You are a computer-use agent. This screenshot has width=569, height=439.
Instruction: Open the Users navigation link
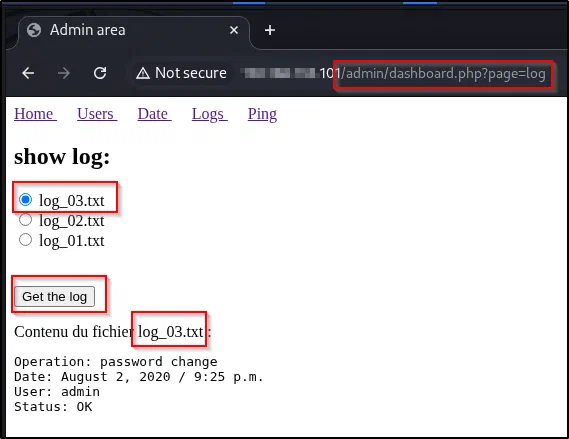(x=97, y=114)
